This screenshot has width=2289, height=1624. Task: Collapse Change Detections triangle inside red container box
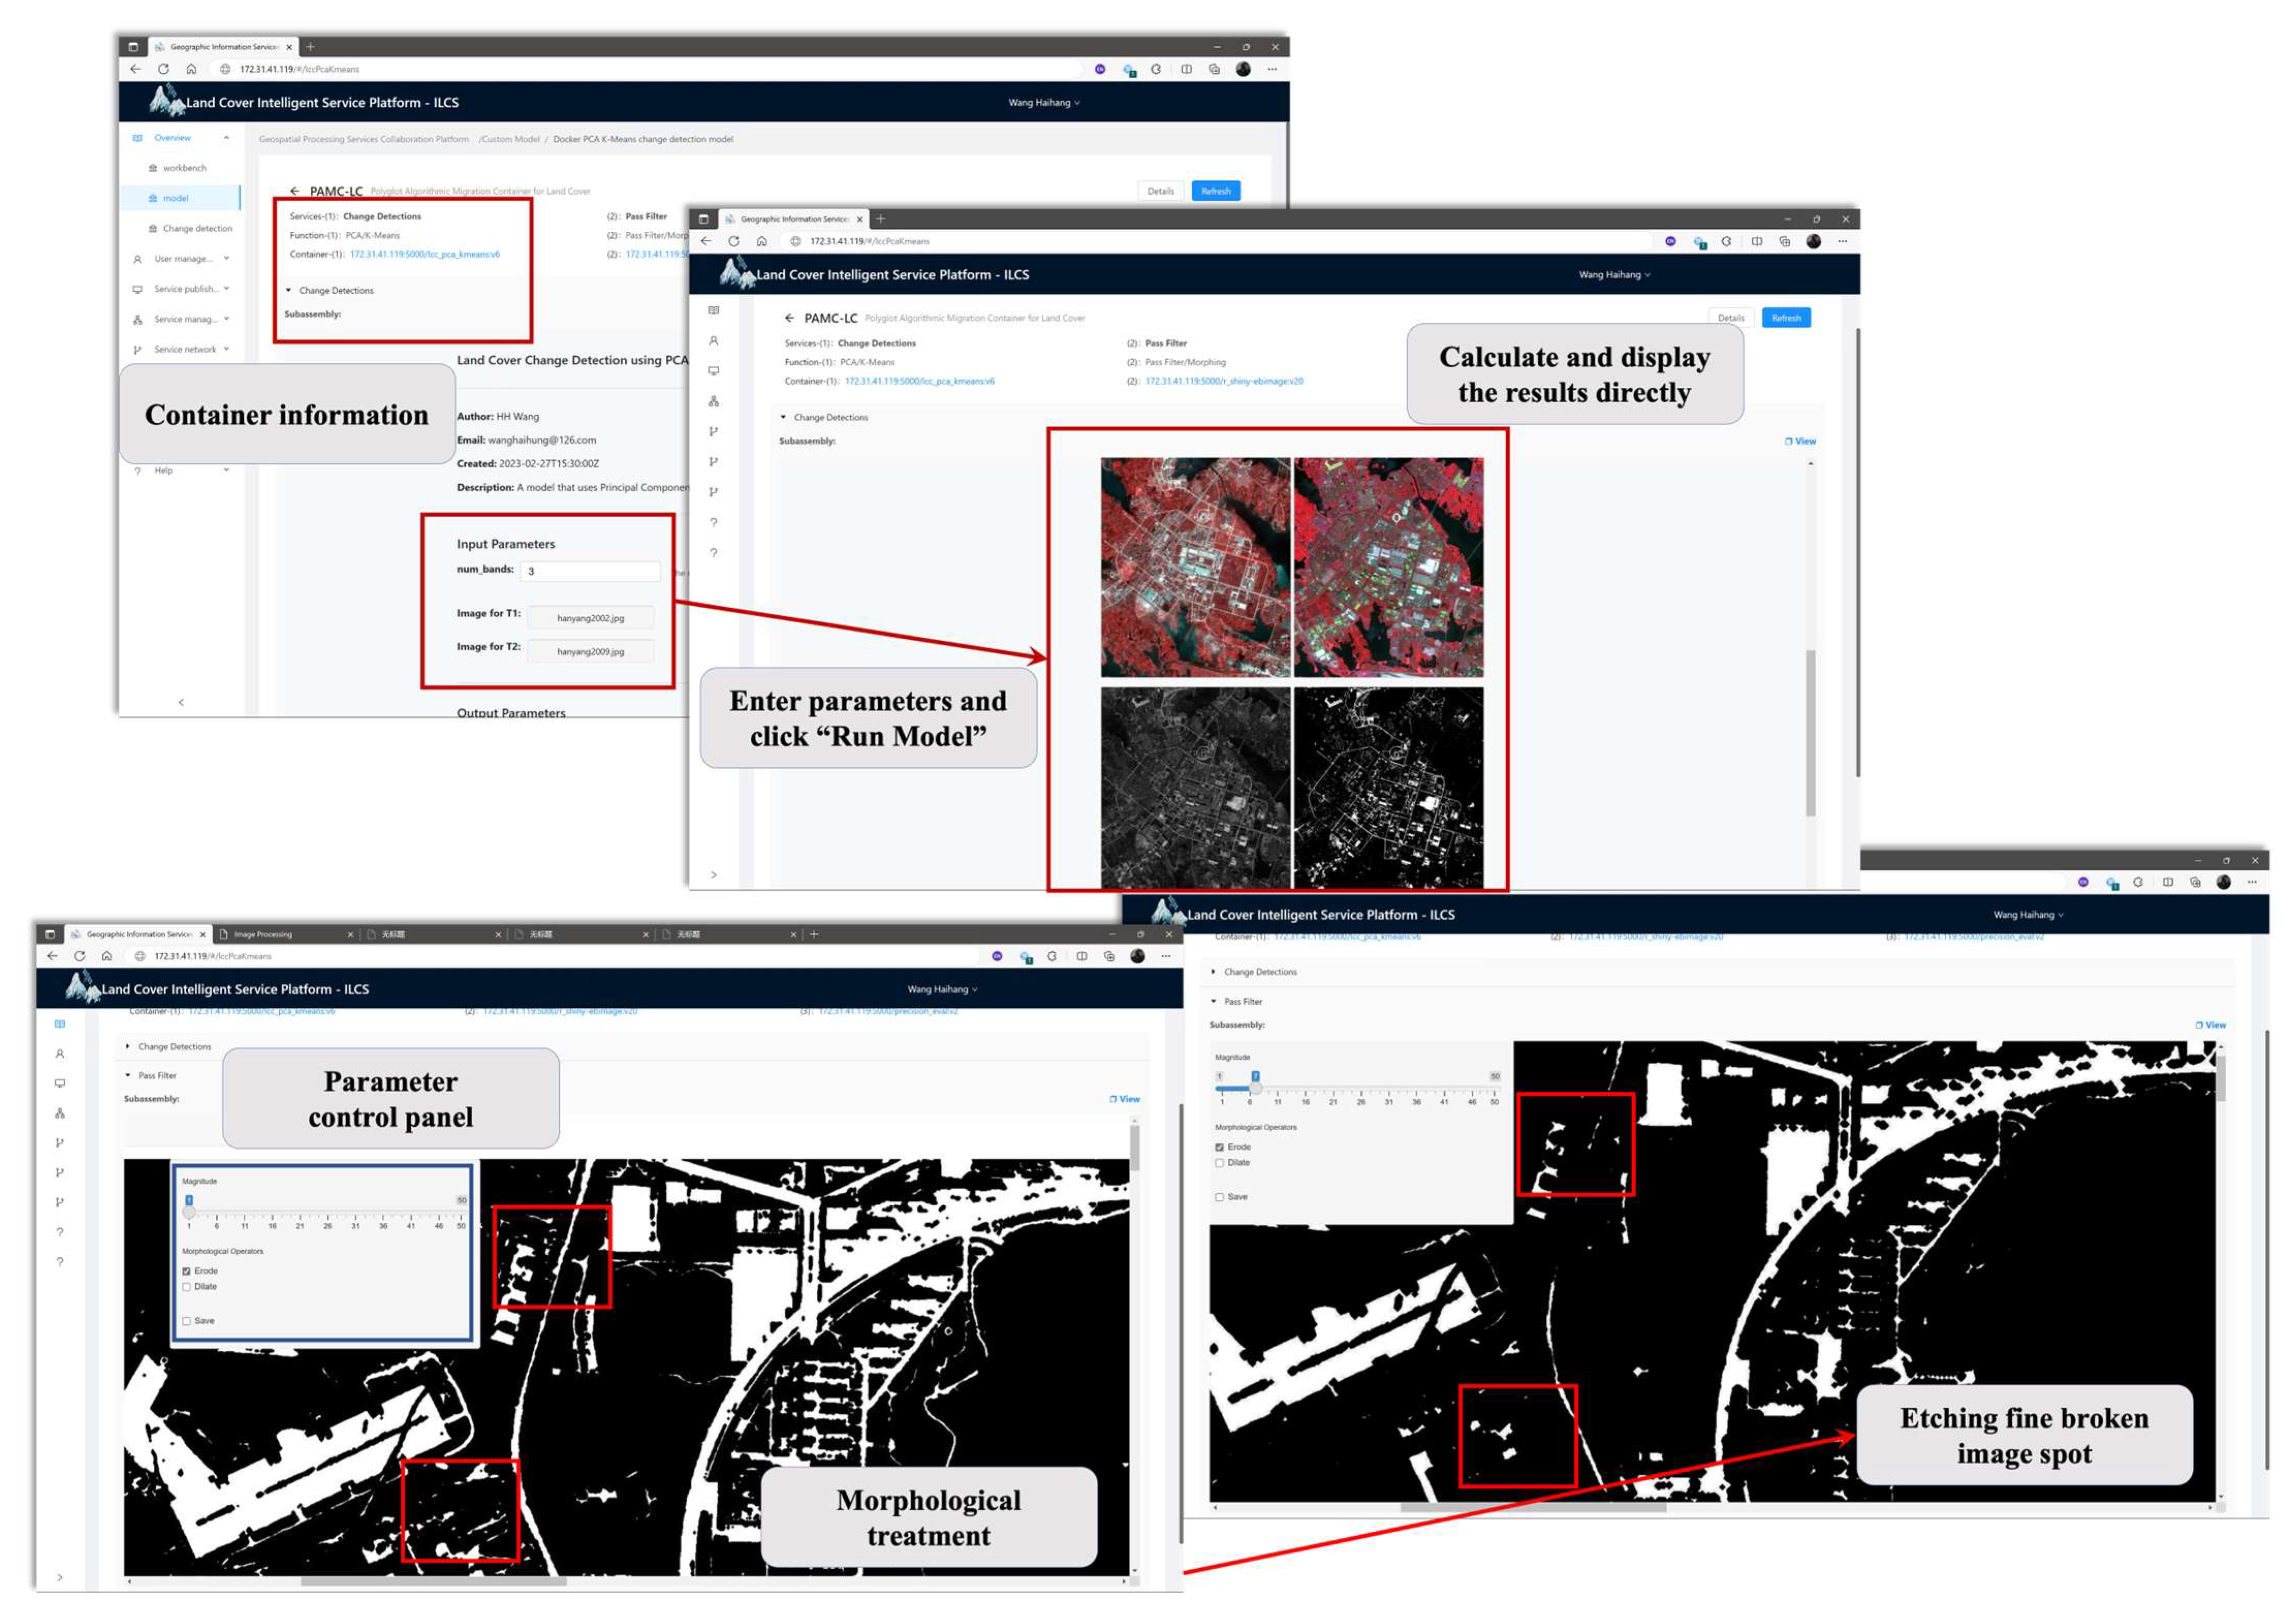(289, 291)
